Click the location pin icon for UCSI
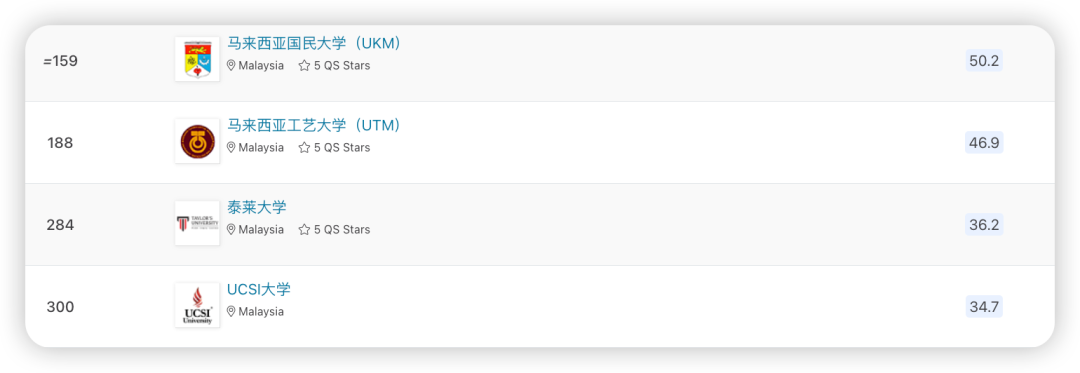Viewport: 1080px width, 373px height. click(x=231, y=311)
